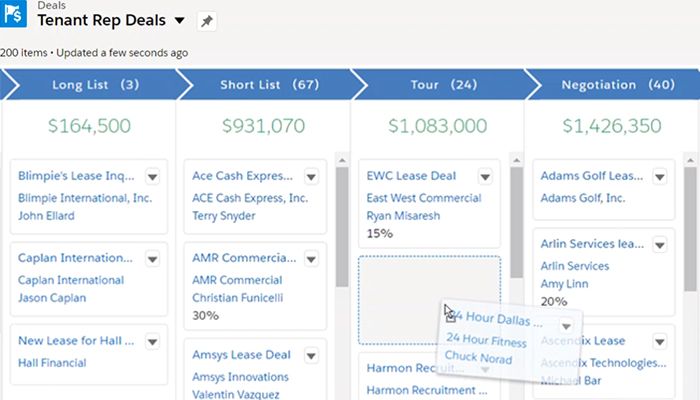Show actions for the Caplan International deal card
Screen dimensions: 700x400
tap(152, 258)
